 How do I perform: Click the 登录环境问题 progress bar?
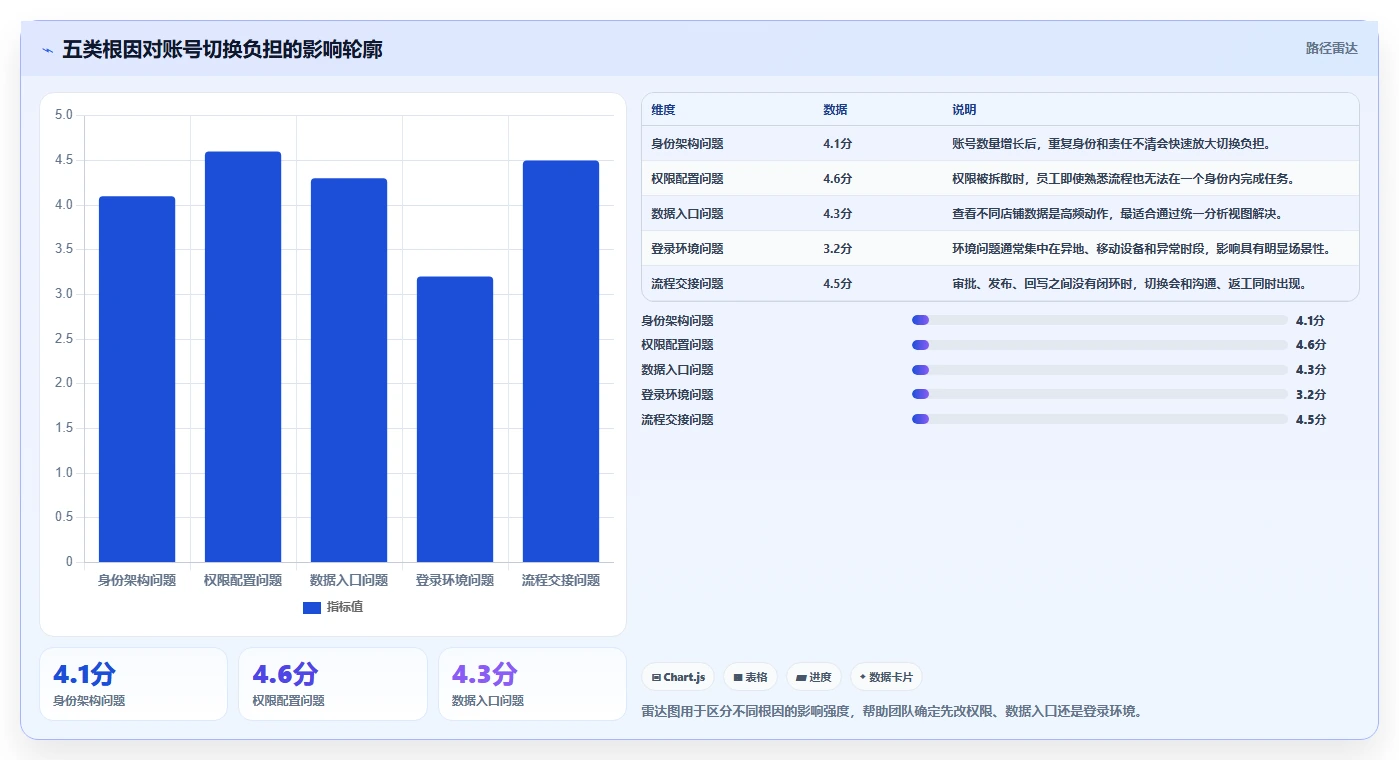(1099, 395)
